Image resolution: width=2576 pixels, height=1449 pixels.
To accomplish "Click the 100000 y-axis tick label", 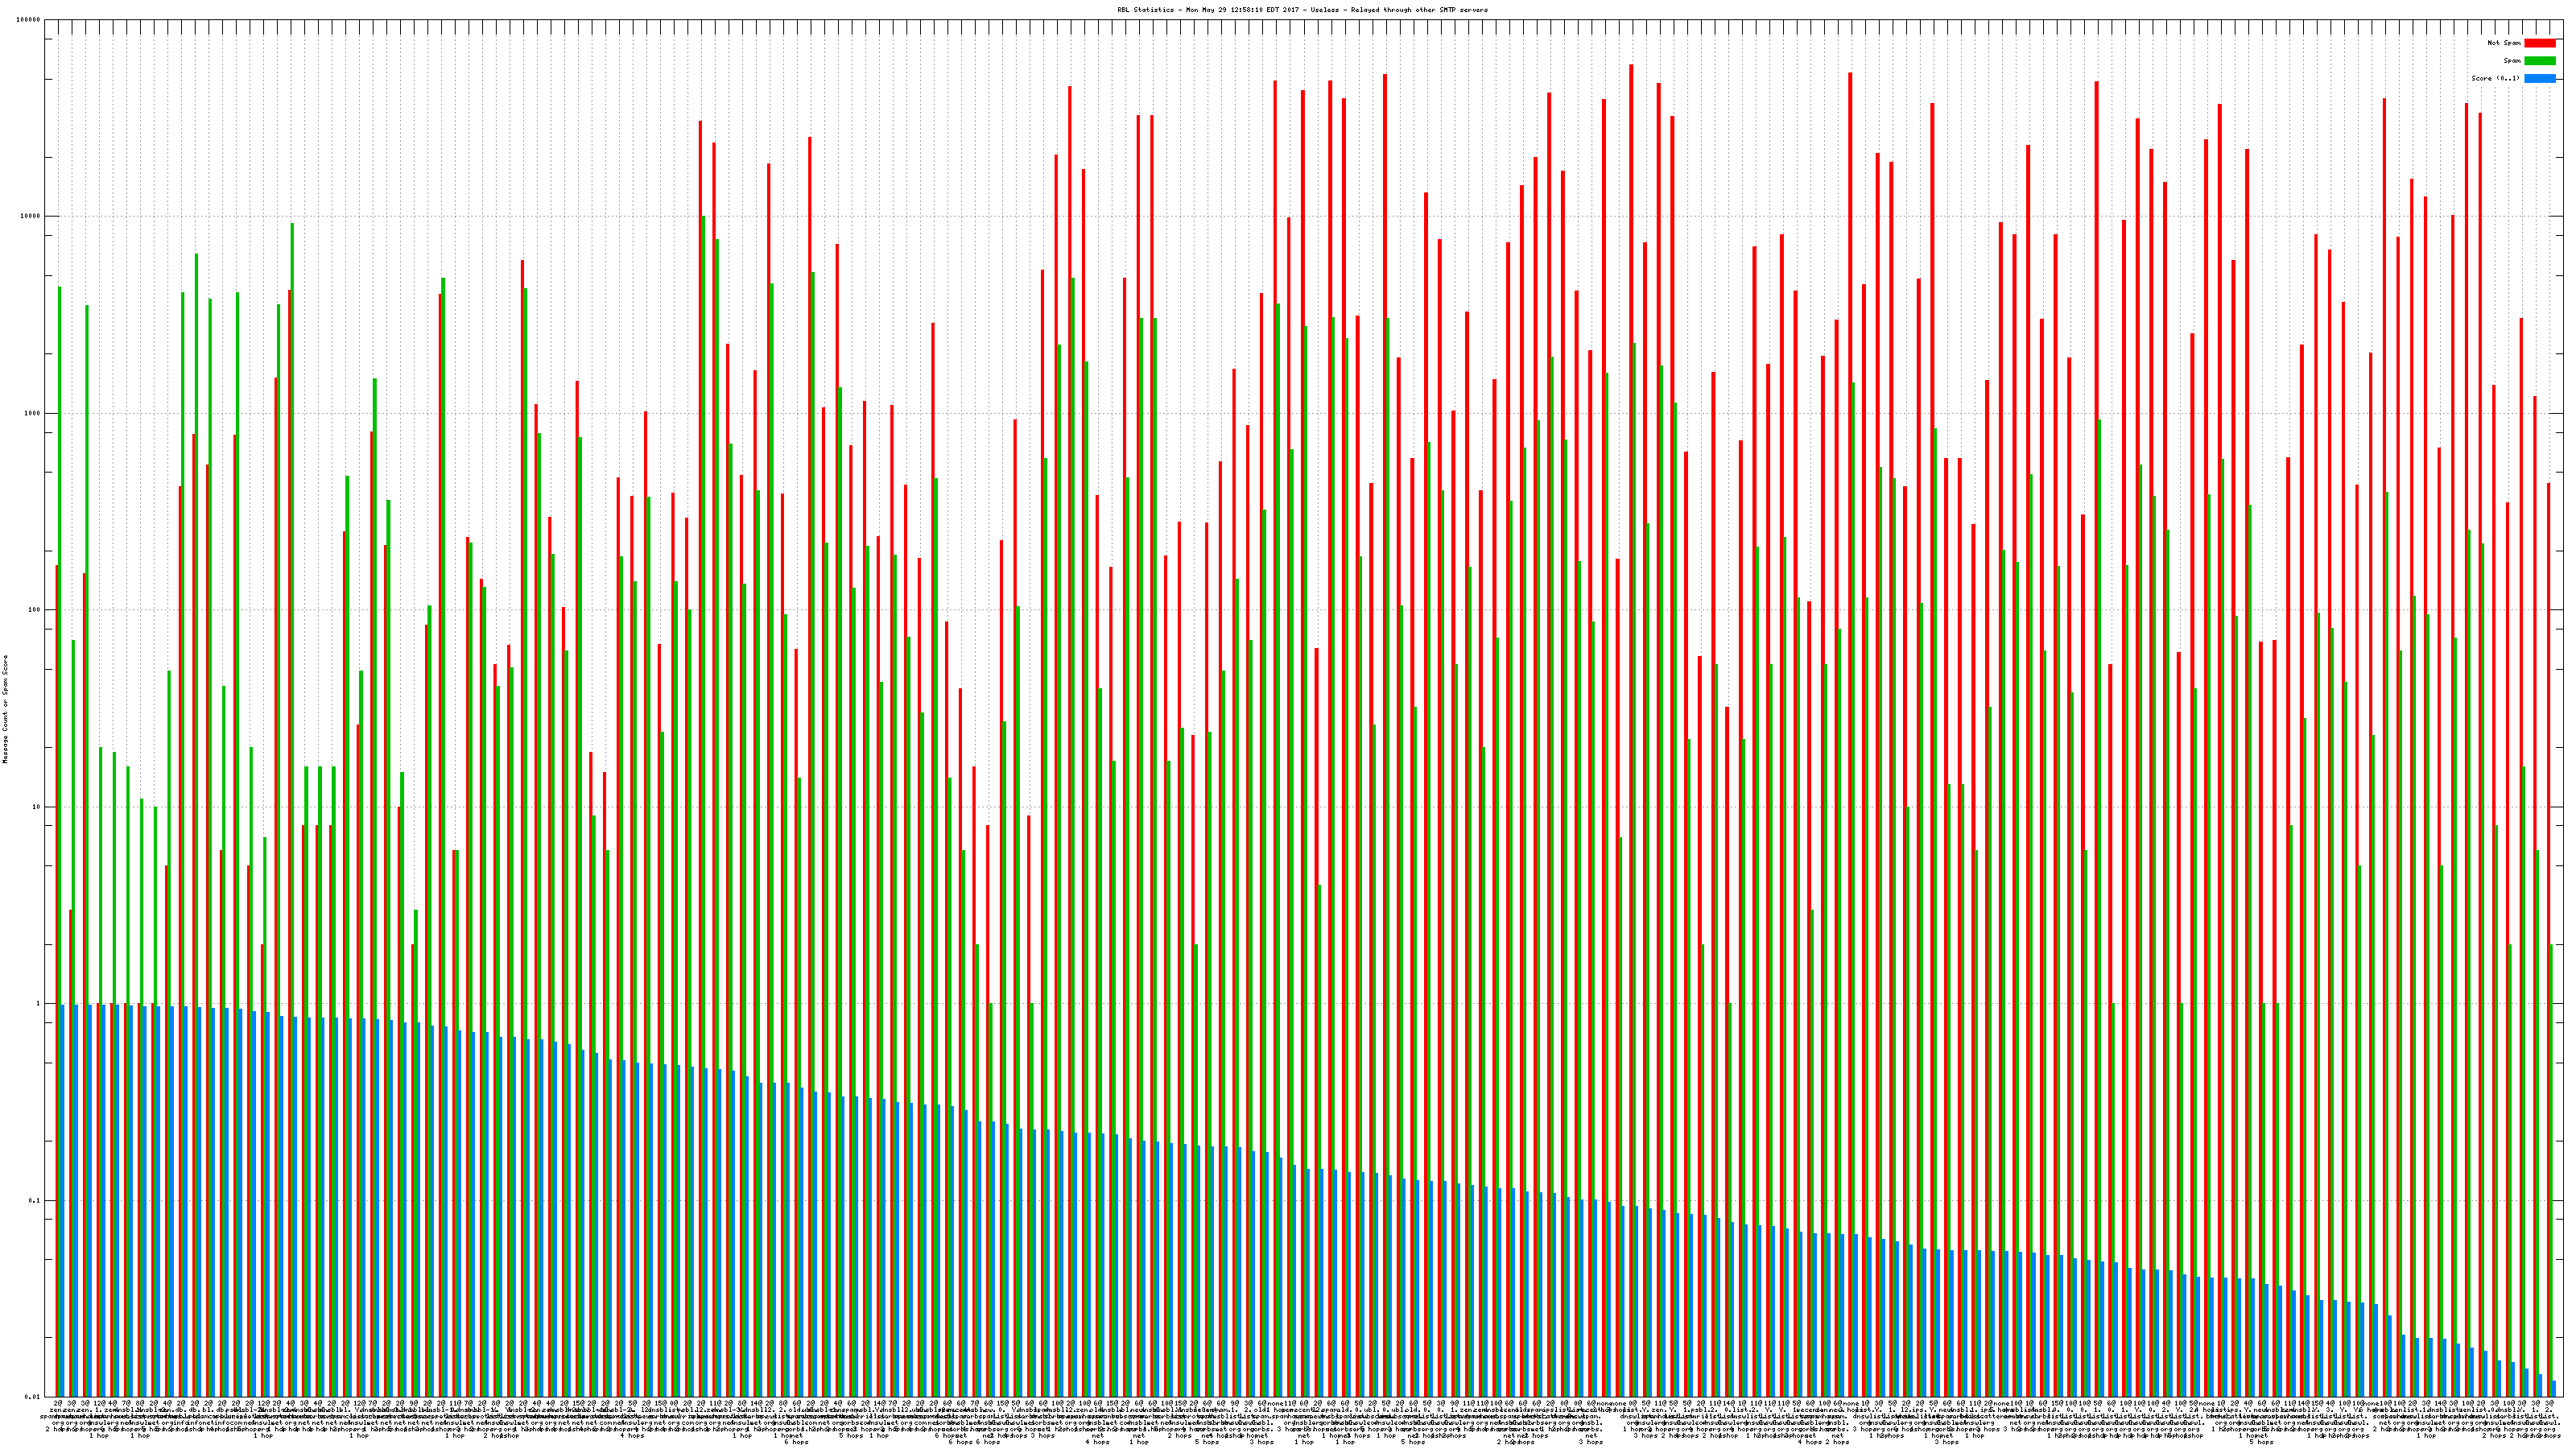I will click(x=29, y=20).
